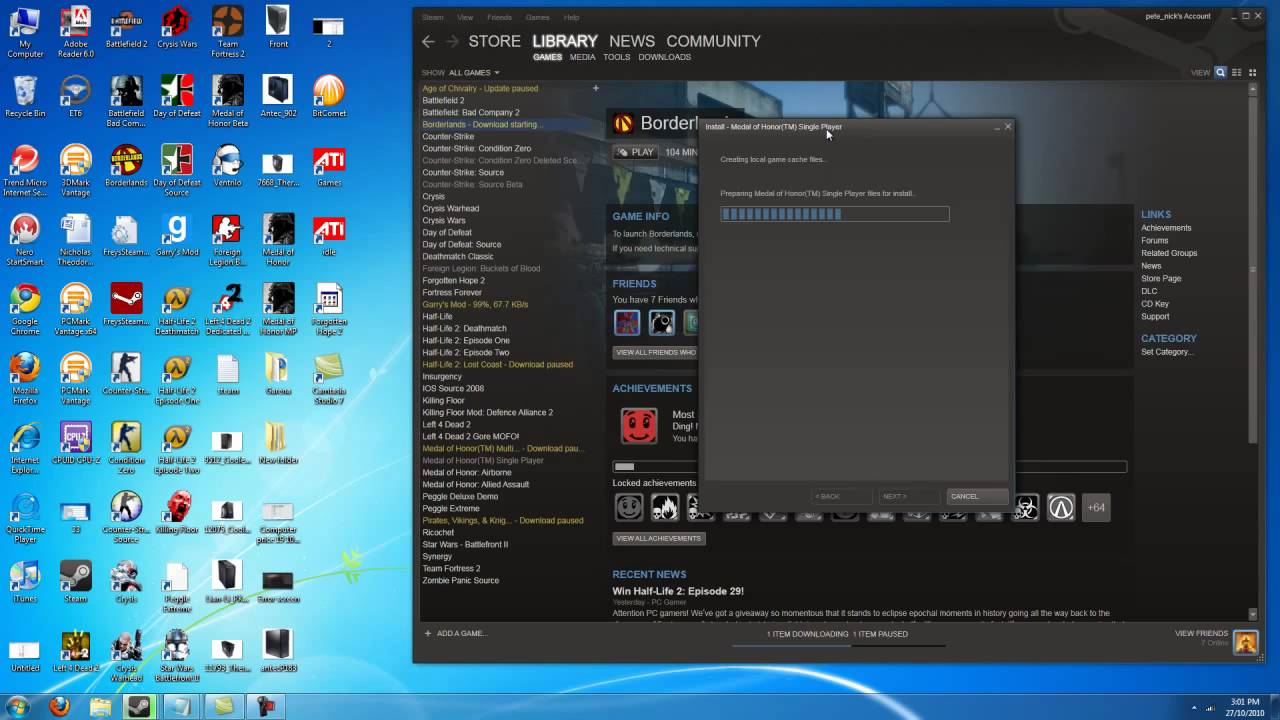Click the biohazard locked achievement icon
This screenshot has height=720, width=1280.
pyautogui.click(x=1026, y=508)
